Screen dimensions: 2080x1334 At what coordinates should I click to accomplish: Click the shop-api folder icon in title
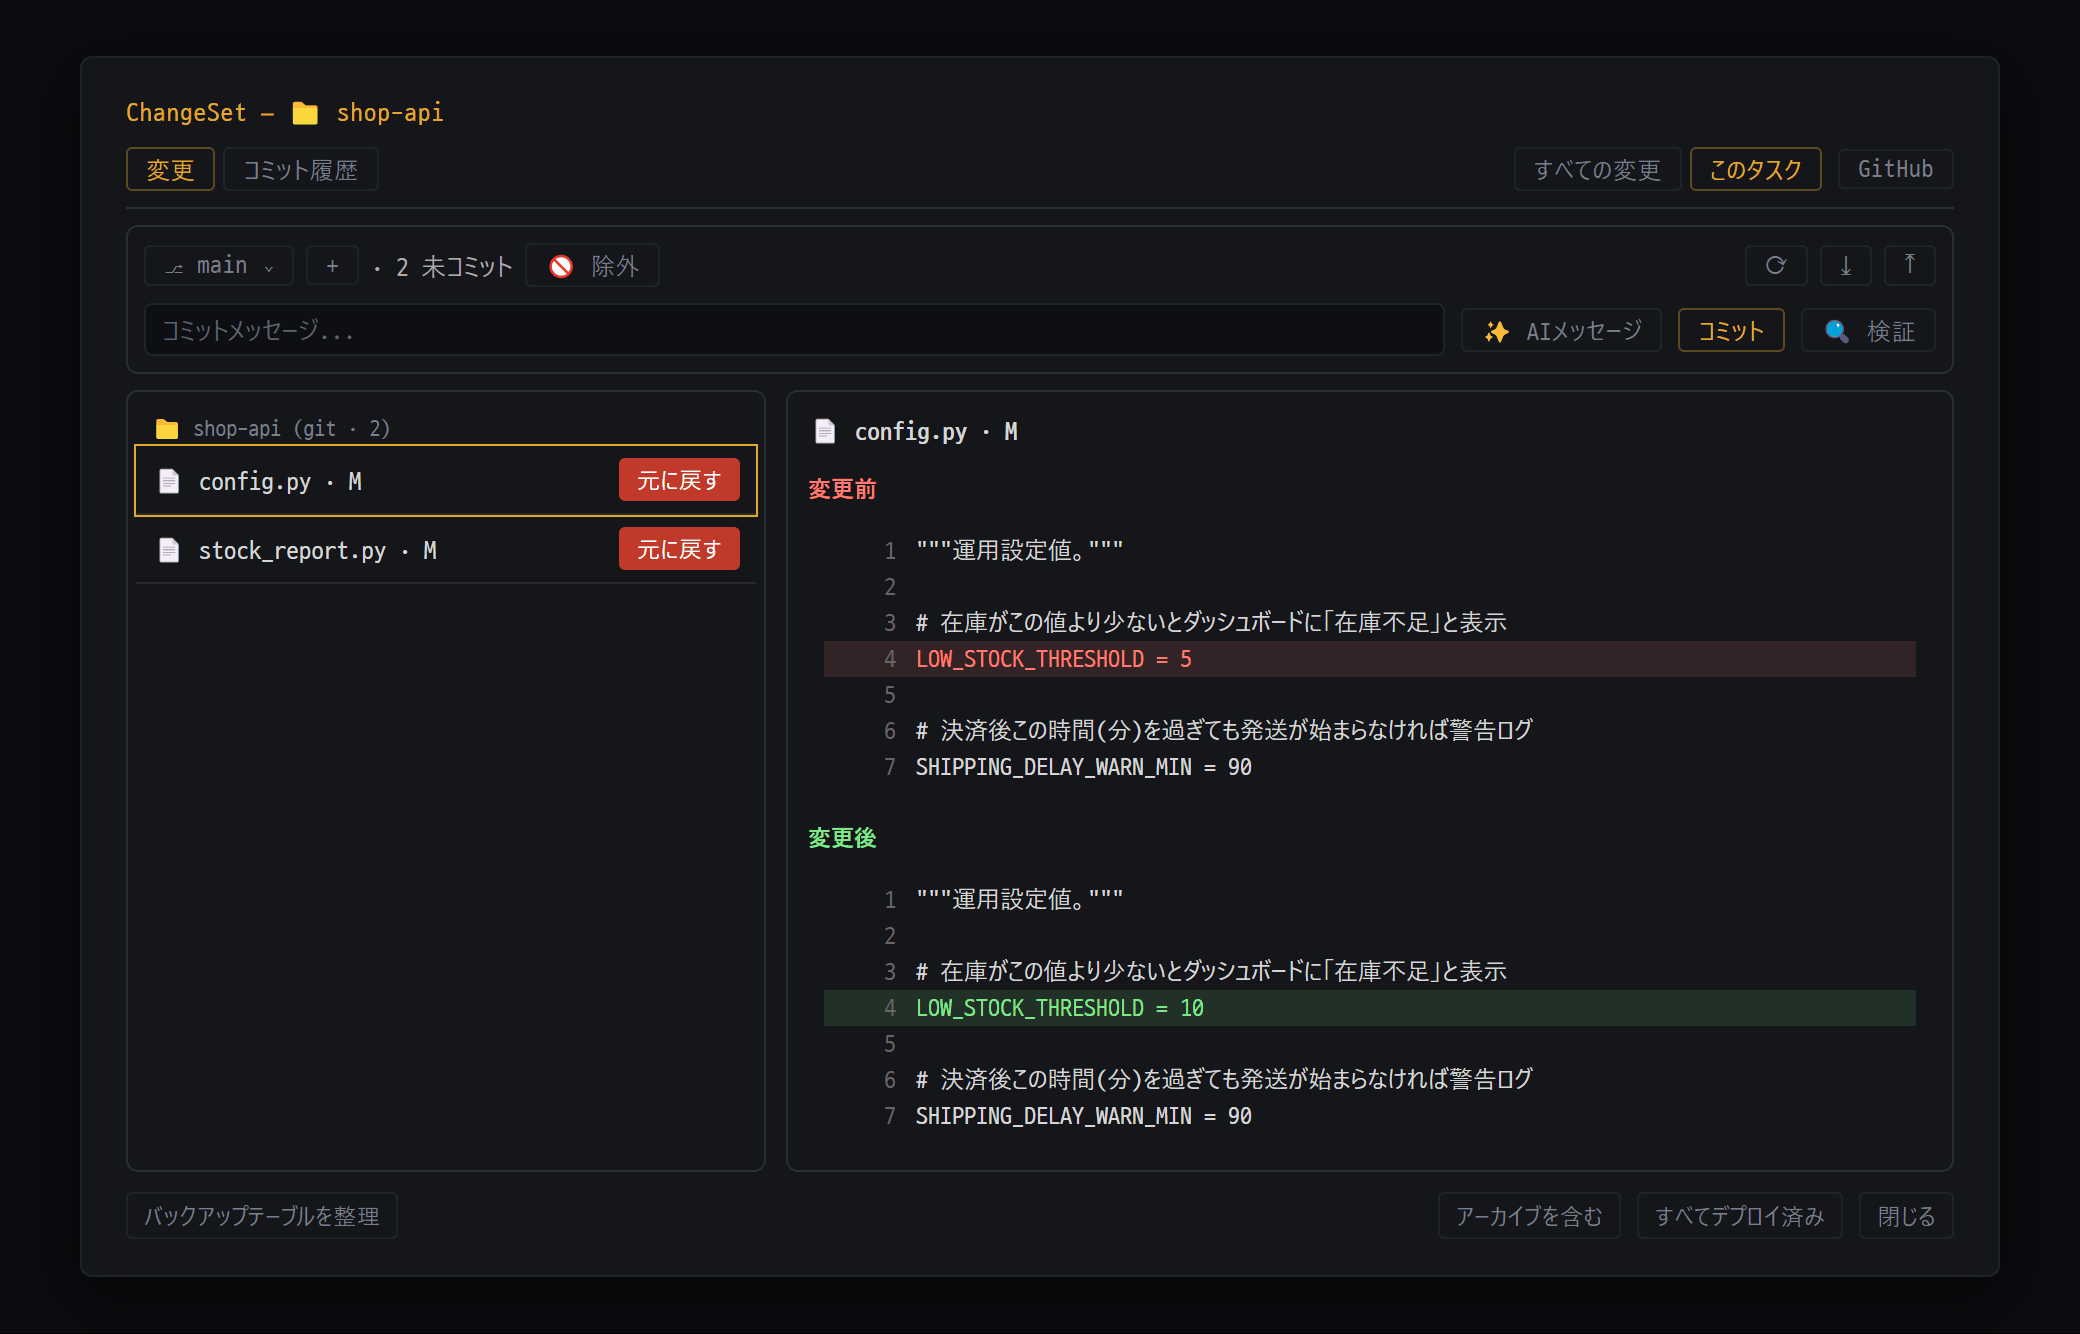tap(305, 113)
